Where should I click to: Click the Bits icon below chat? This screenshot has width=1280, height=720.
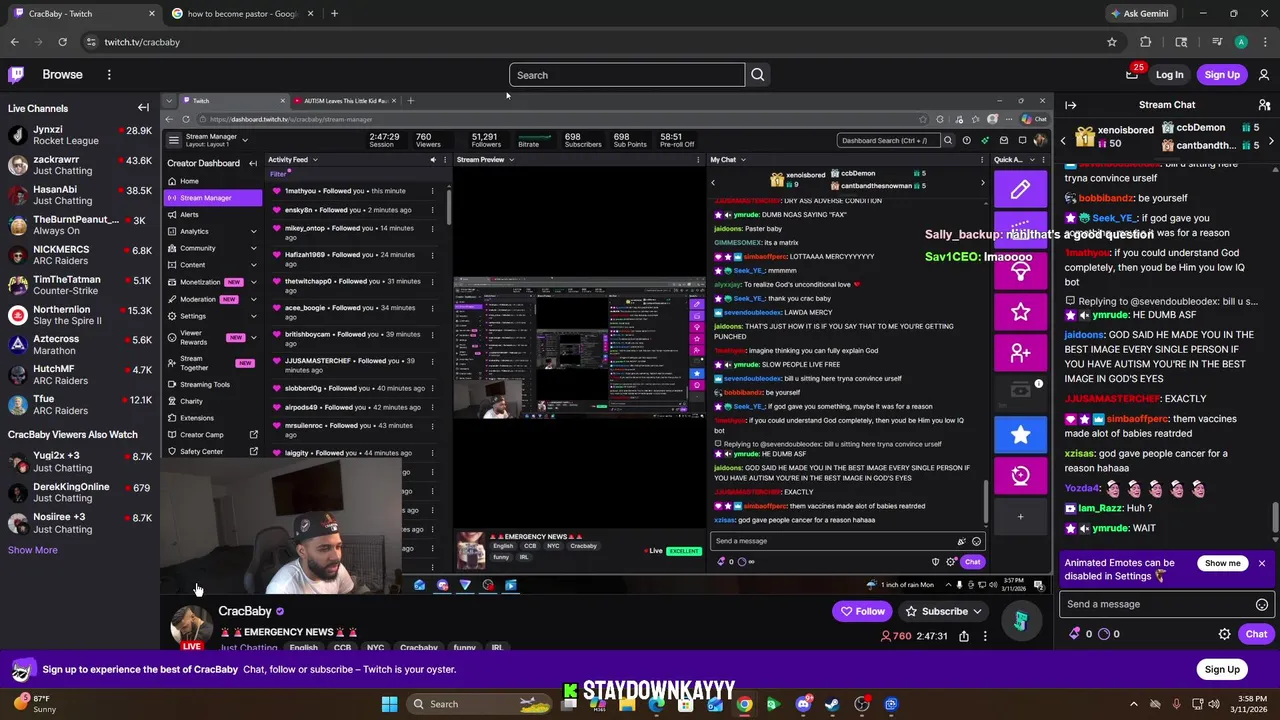tap(1075, 634)
